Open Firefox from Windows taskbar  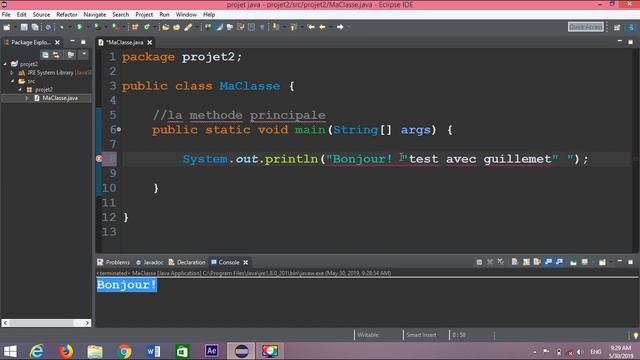tap(66, 351)
